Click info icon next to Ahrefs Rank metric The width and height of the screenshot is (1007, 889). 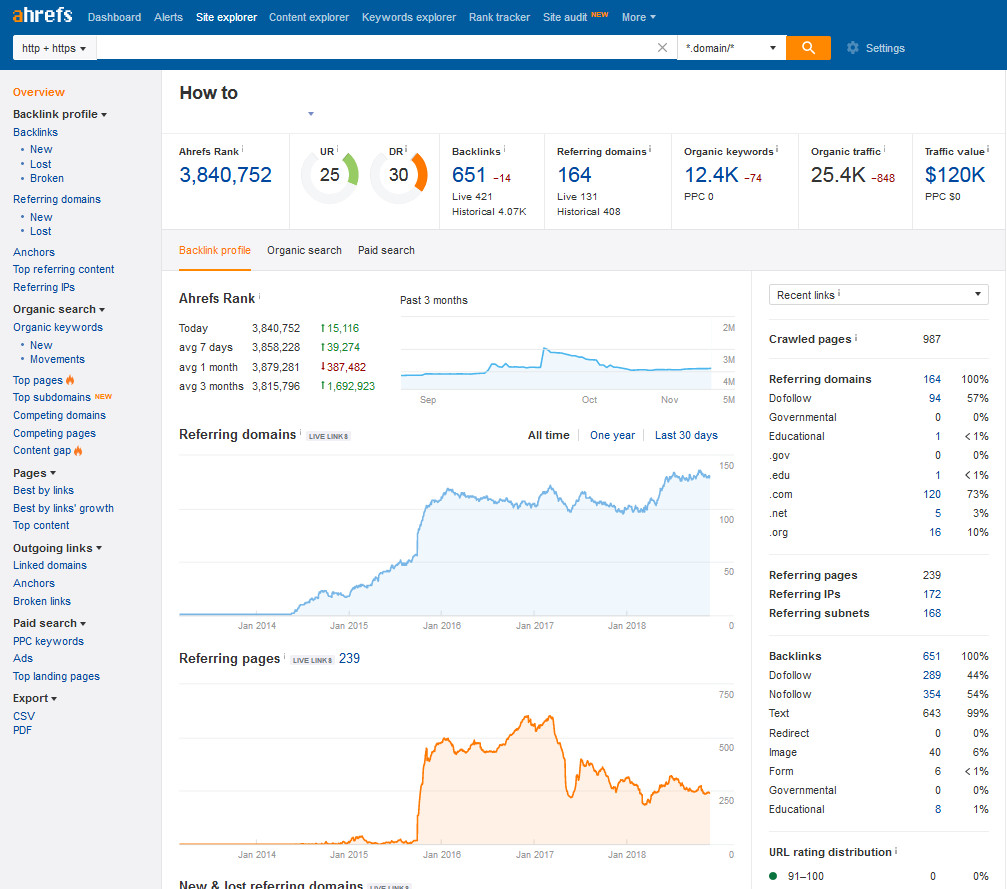coord(242,149)
